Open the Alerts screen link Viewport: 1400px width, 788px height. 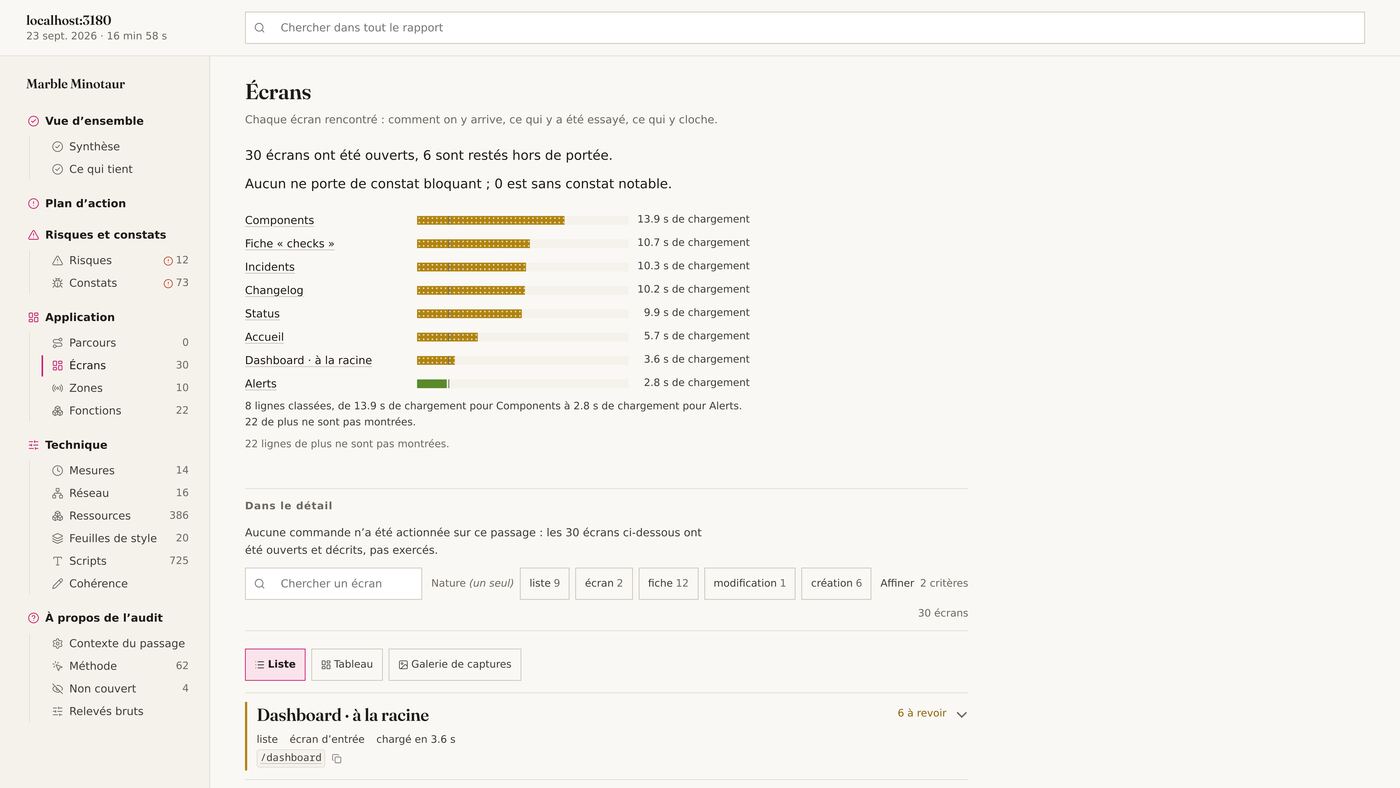(261, 384)
